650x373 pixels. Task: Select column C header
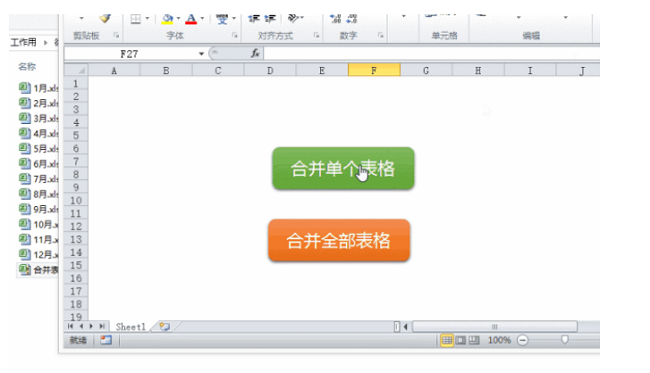pos(218,70)
